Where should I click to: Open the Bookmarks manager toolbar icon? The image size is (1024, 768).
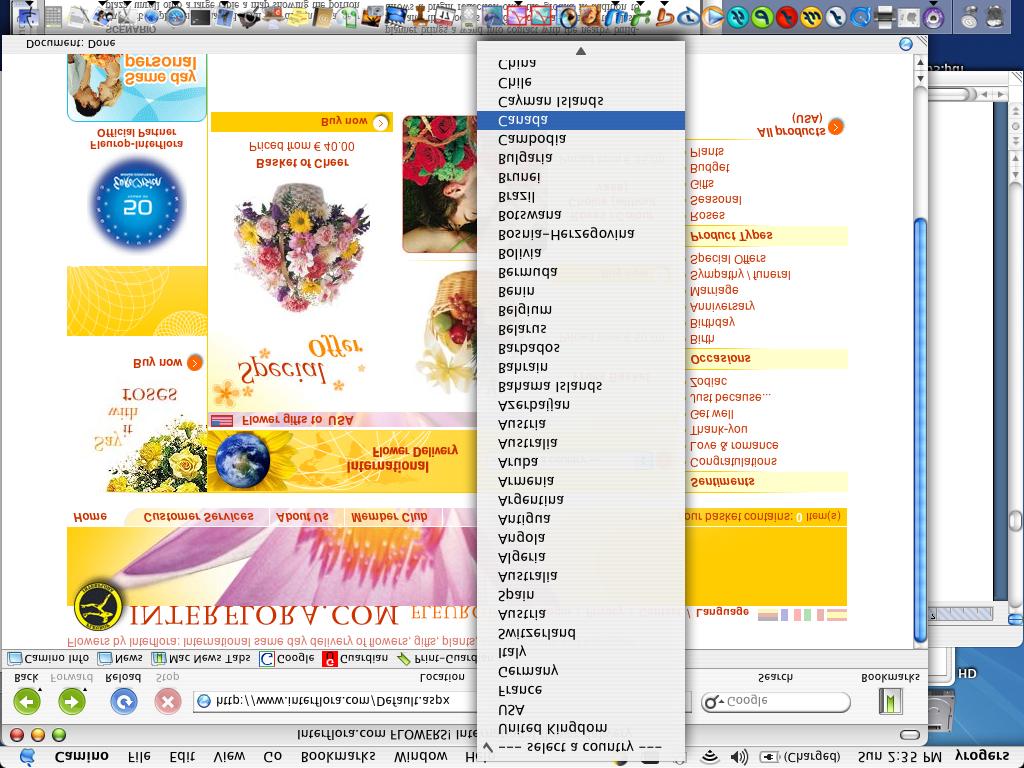[890, 701]
